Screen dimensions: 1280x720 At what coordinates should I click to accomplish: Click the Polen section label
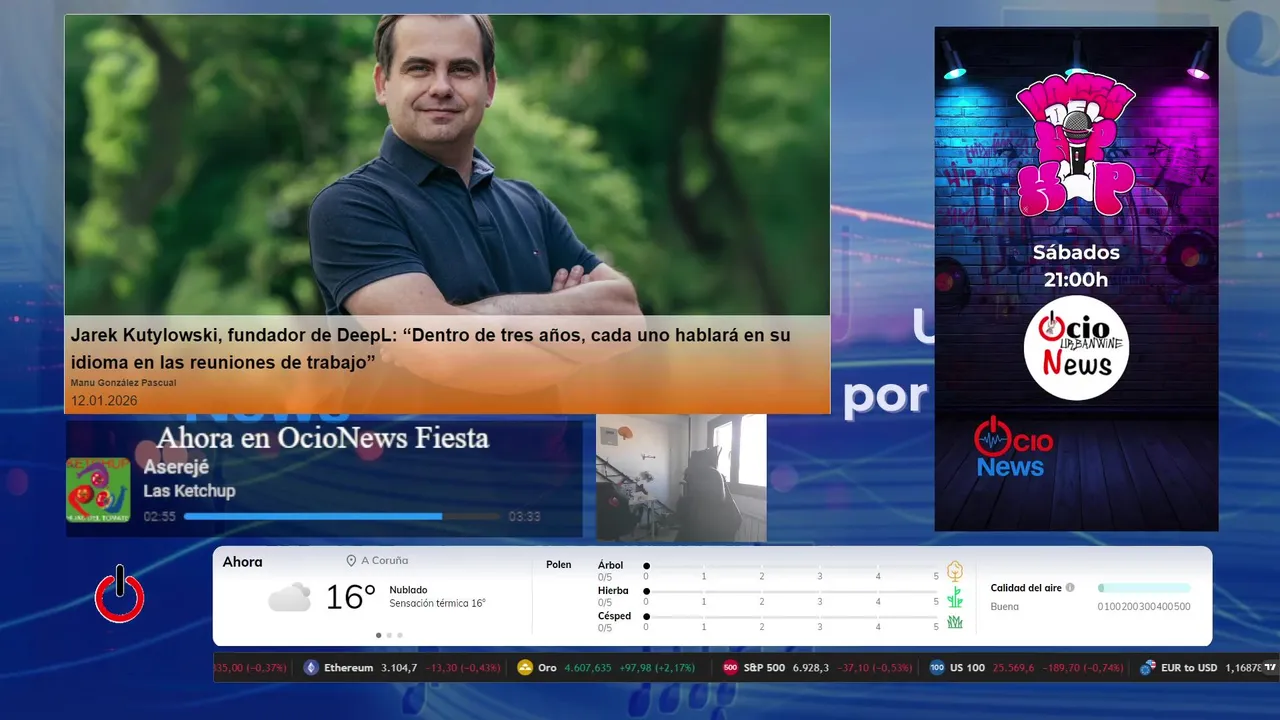(559, 565)
